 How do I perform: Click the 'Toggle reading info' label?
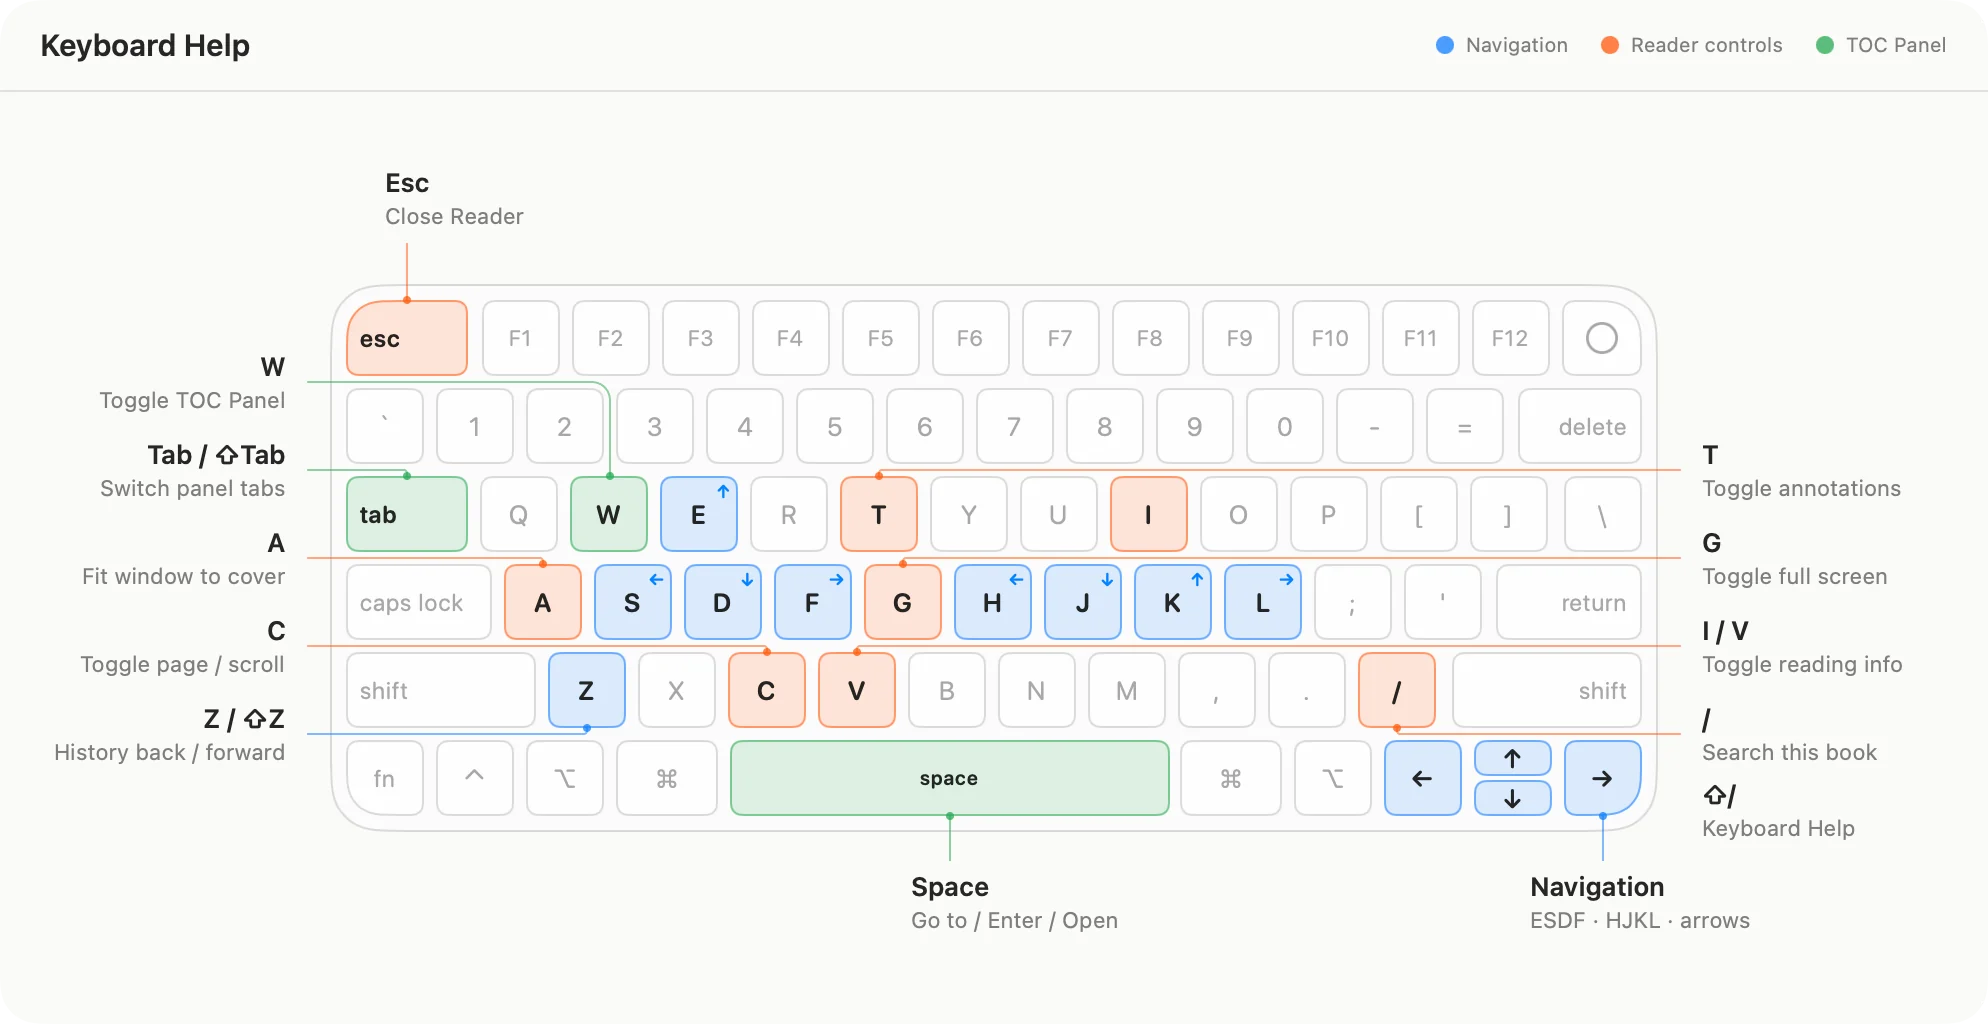coord(1802,664)
